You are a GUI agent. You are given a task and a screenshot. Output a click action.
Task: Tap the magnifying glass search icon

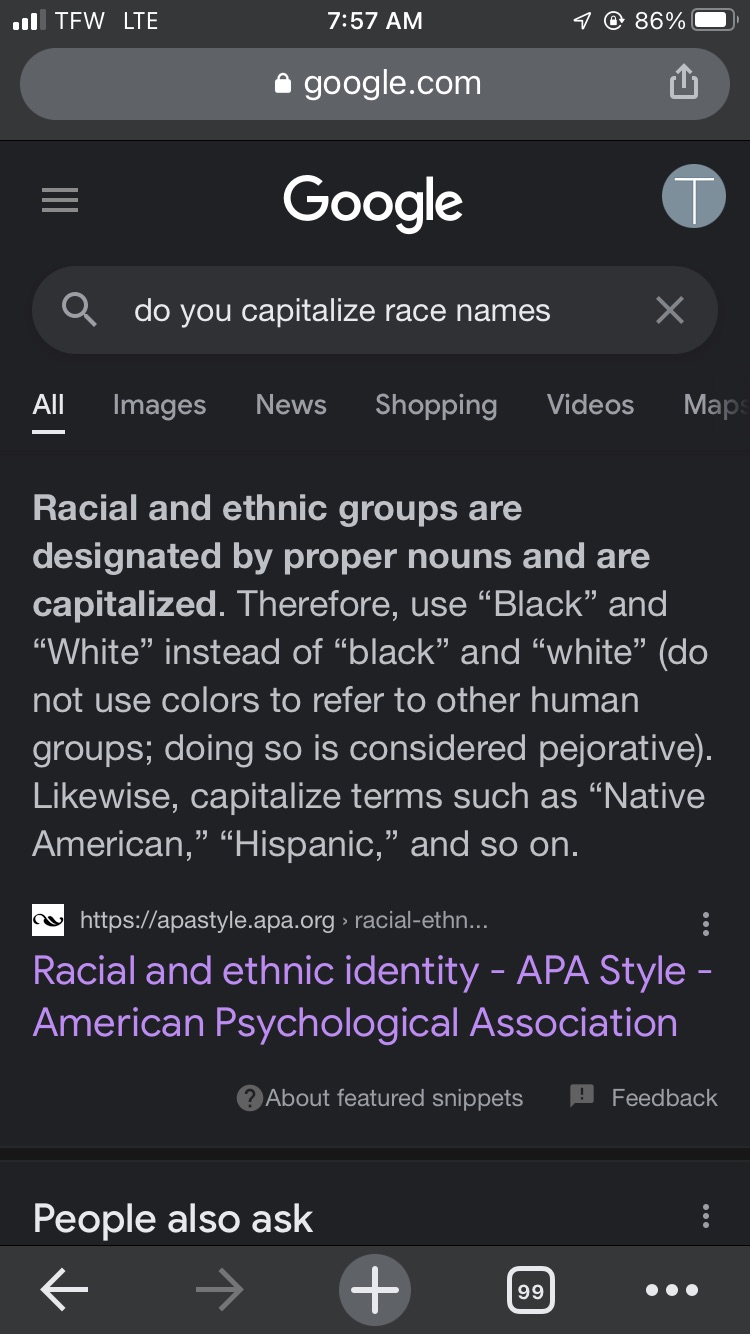point(79,310)
